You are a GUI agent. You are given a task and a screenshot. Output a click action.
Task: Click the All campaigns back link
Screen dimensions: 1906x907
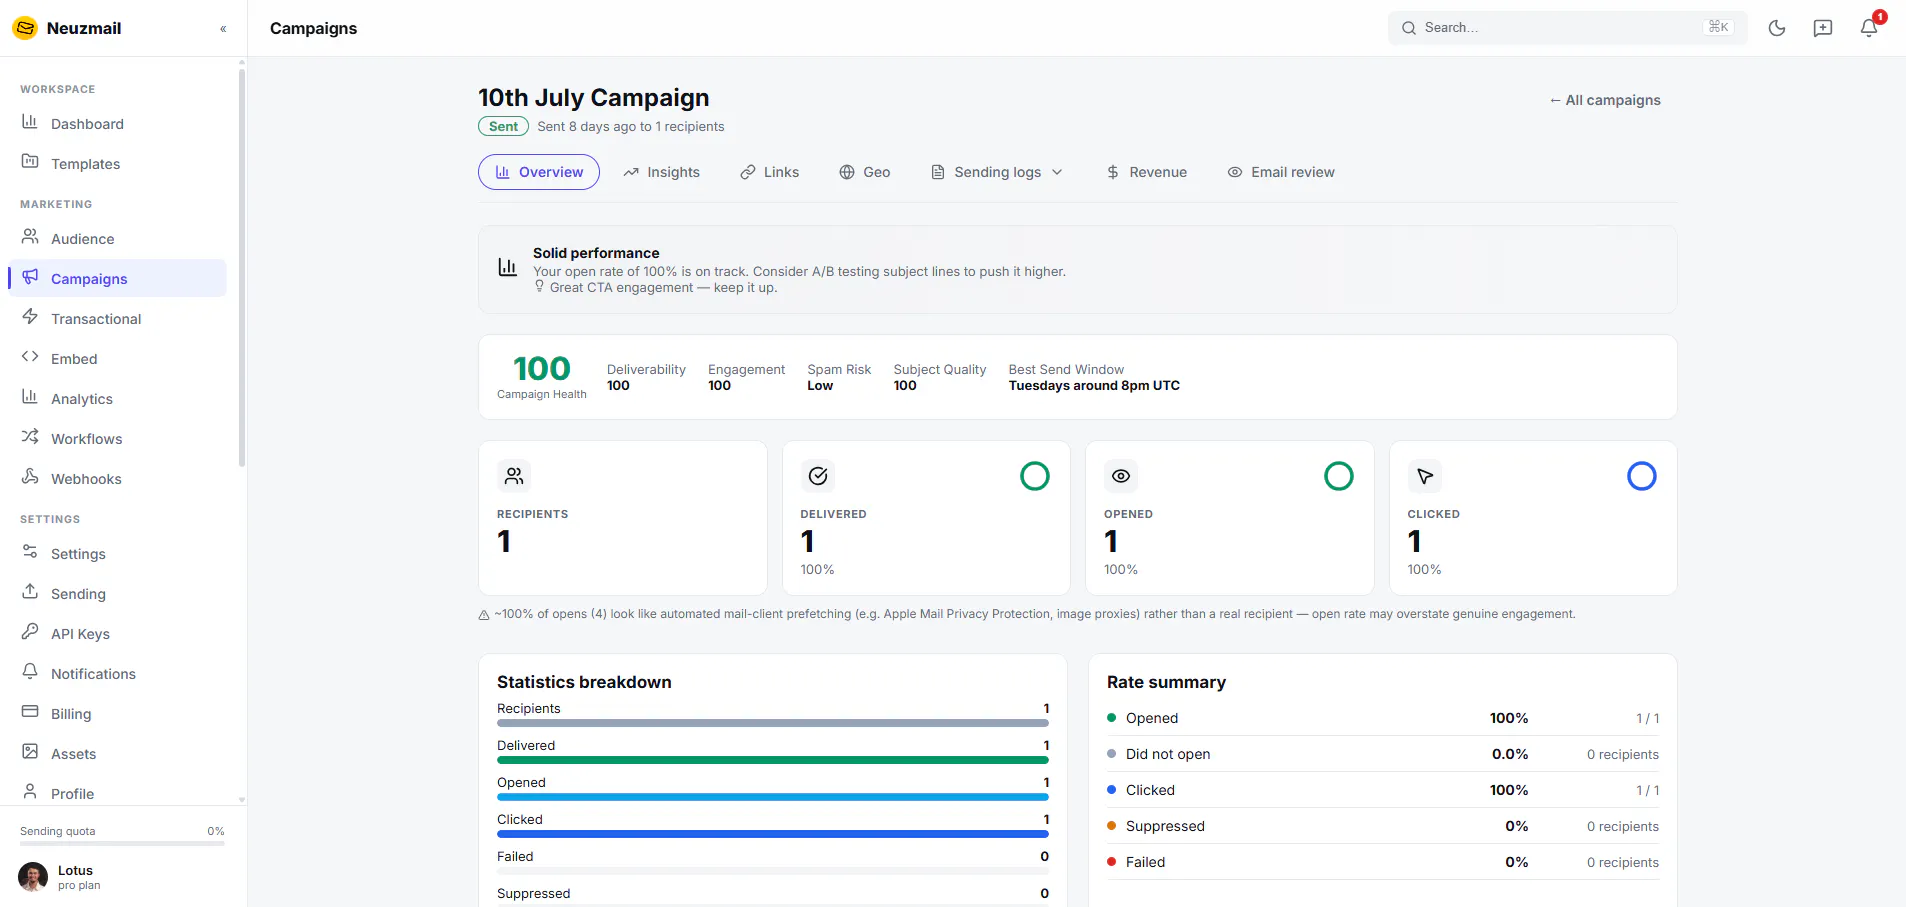pos(1605,100)
